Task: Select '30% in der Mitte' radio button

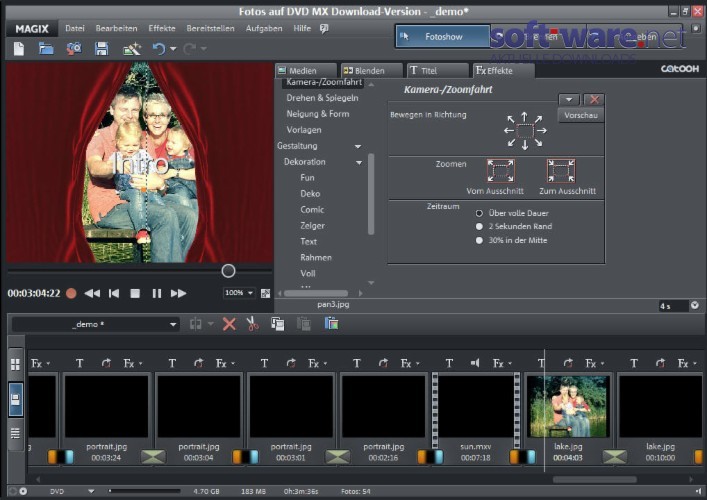Action: pyautogui.click(x=479, y=240)
